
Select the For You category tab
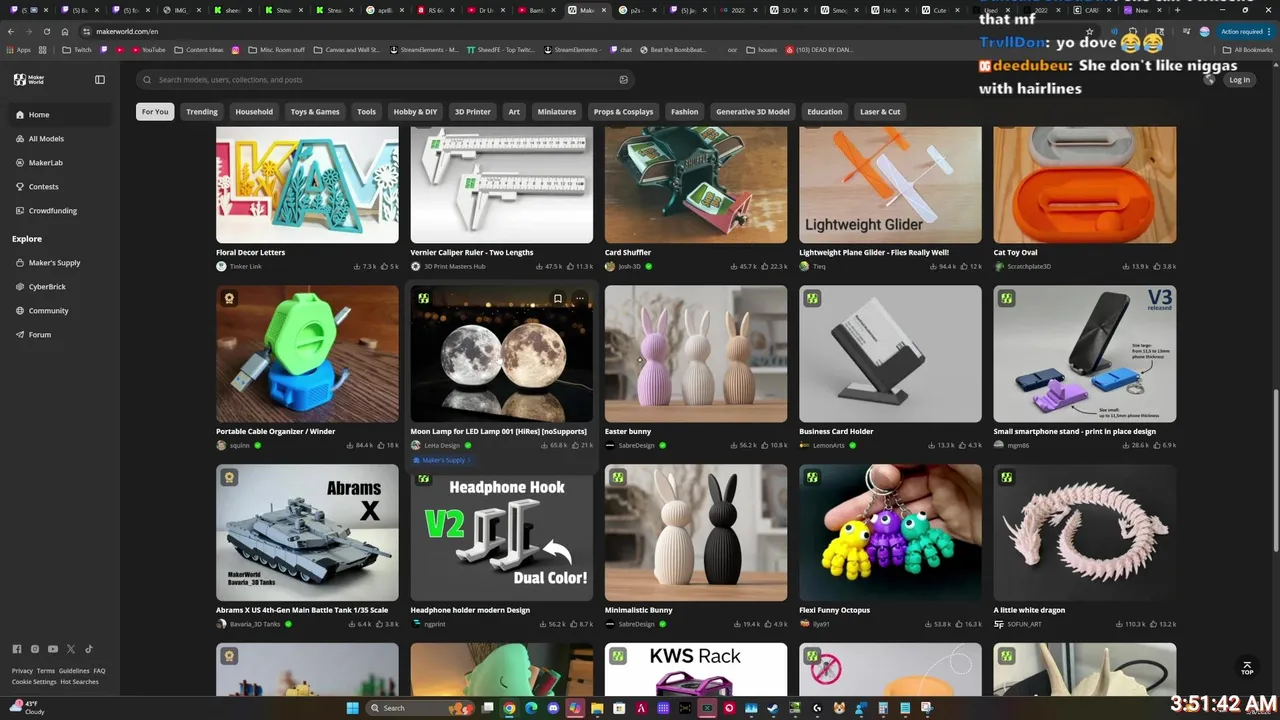click(x=155, y=112)
